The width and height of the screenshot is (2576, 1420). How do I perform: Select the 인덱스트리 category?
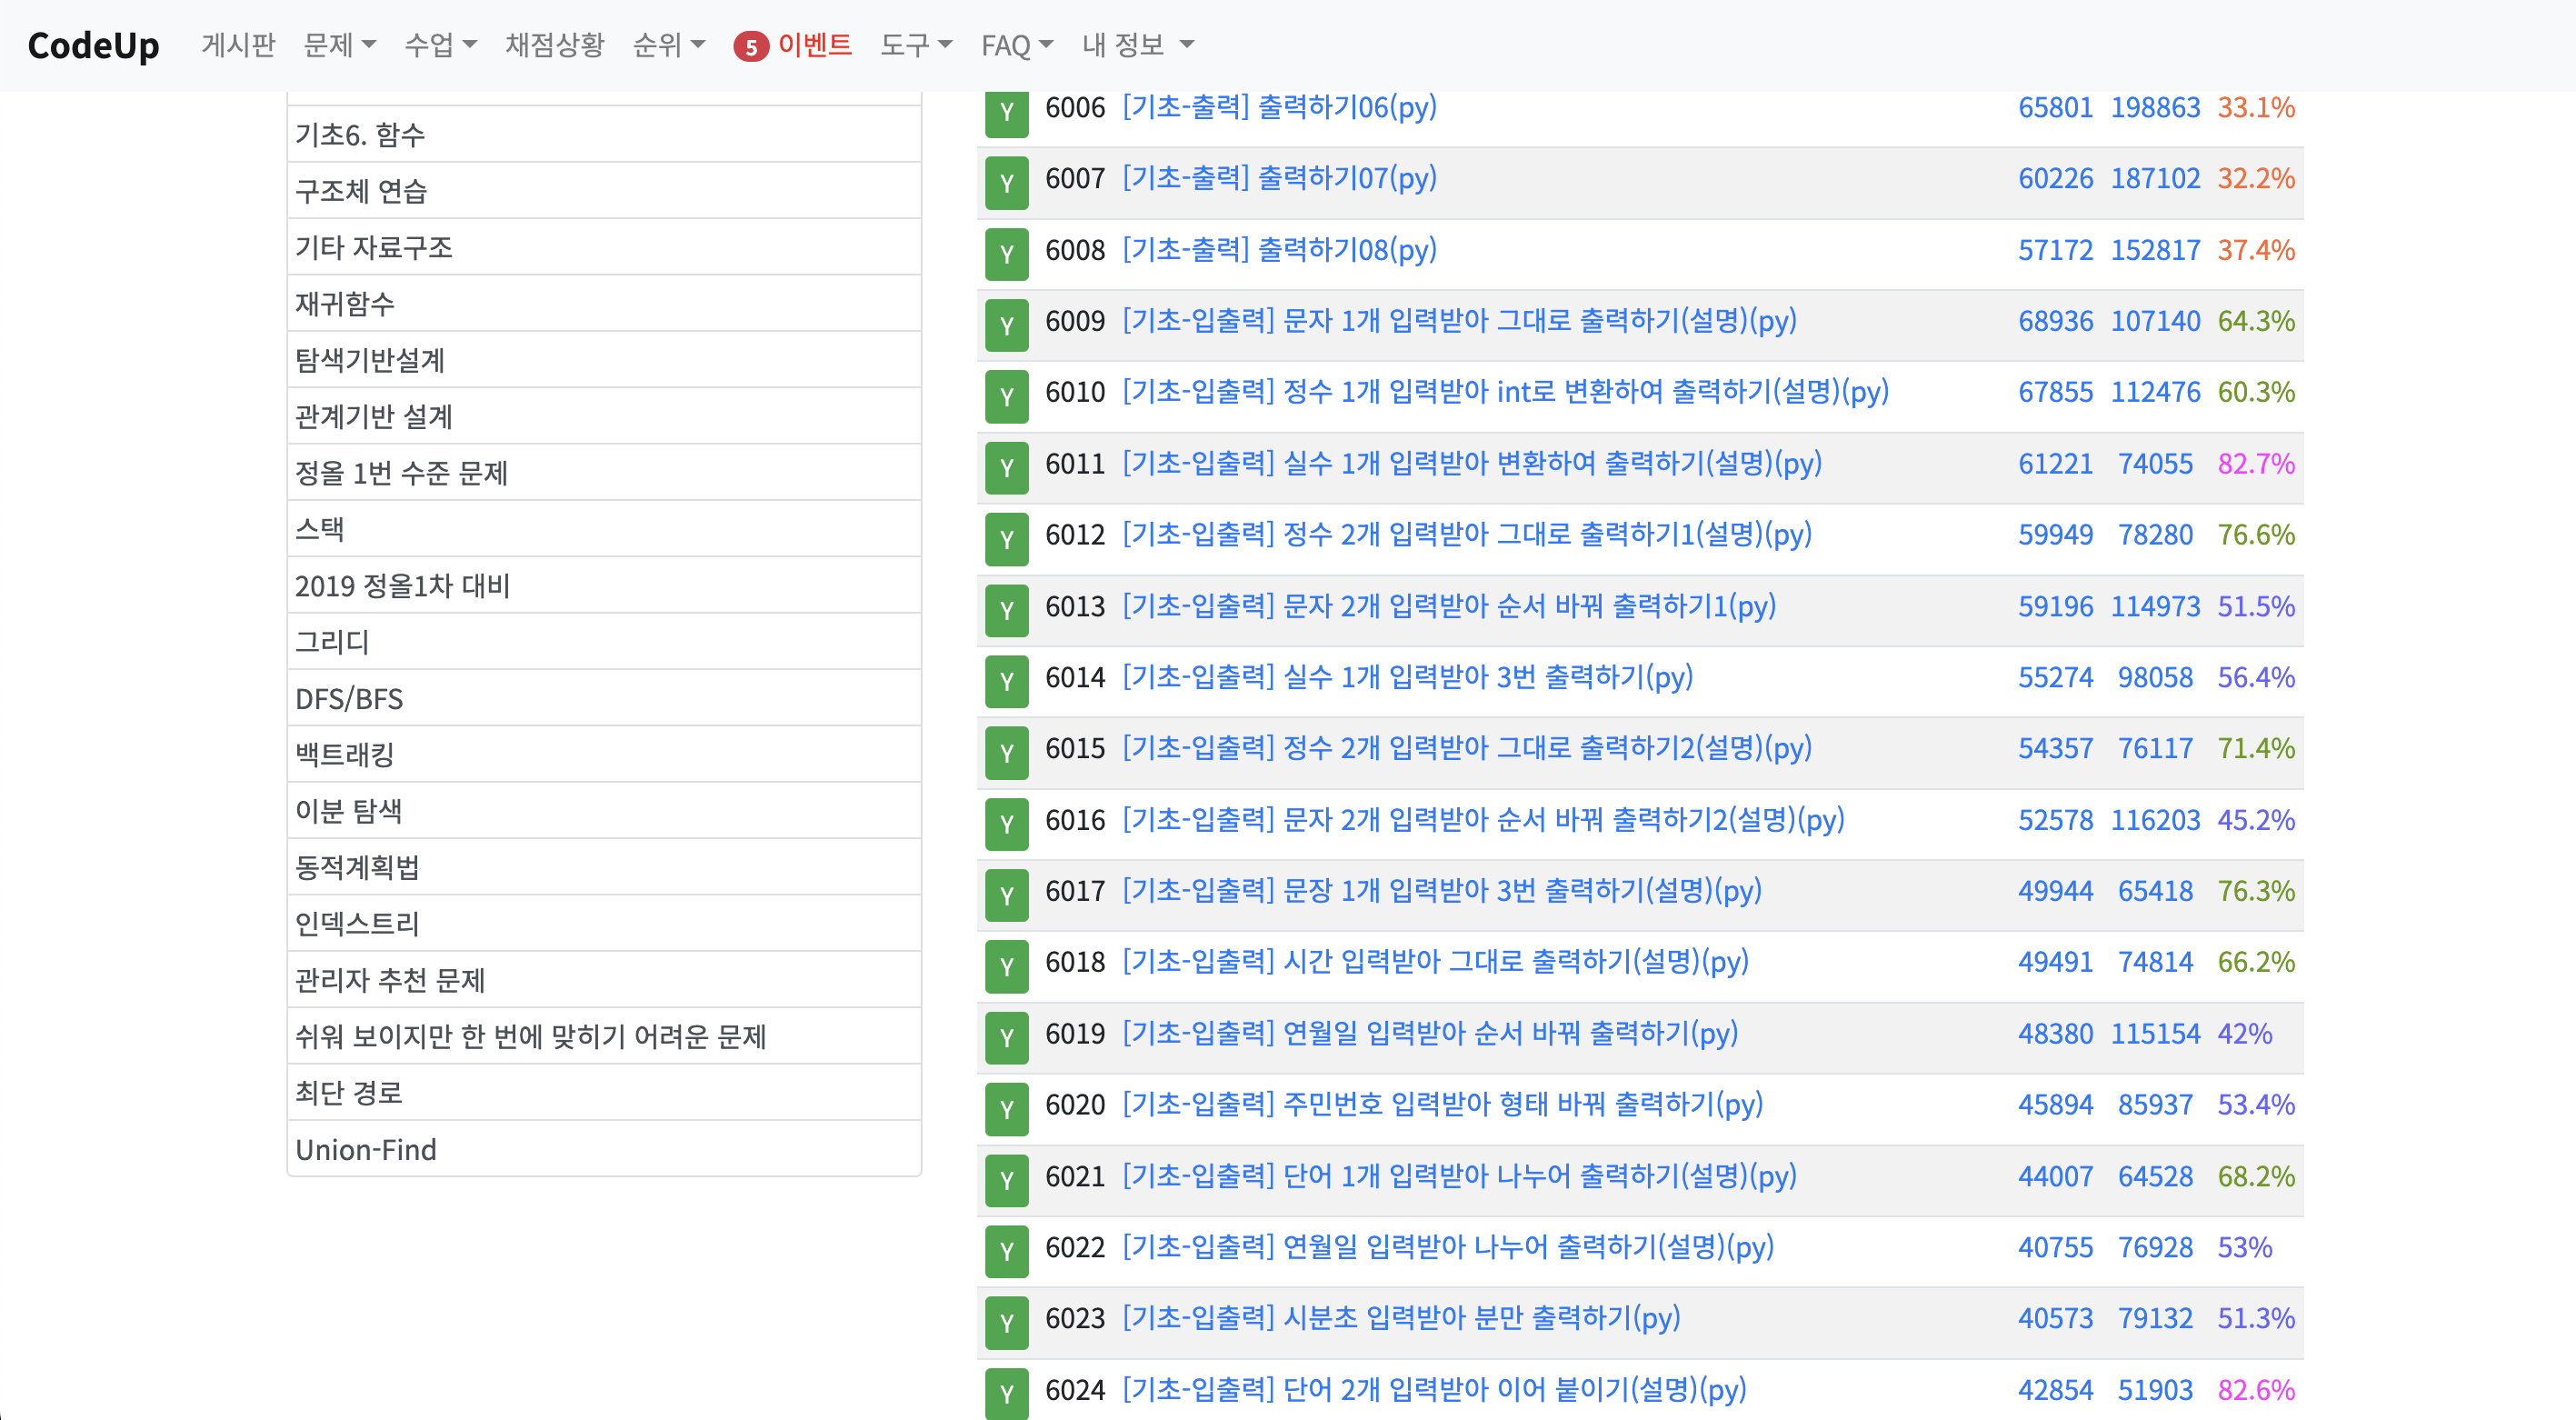pyautogui.click(x=604, y=923)
